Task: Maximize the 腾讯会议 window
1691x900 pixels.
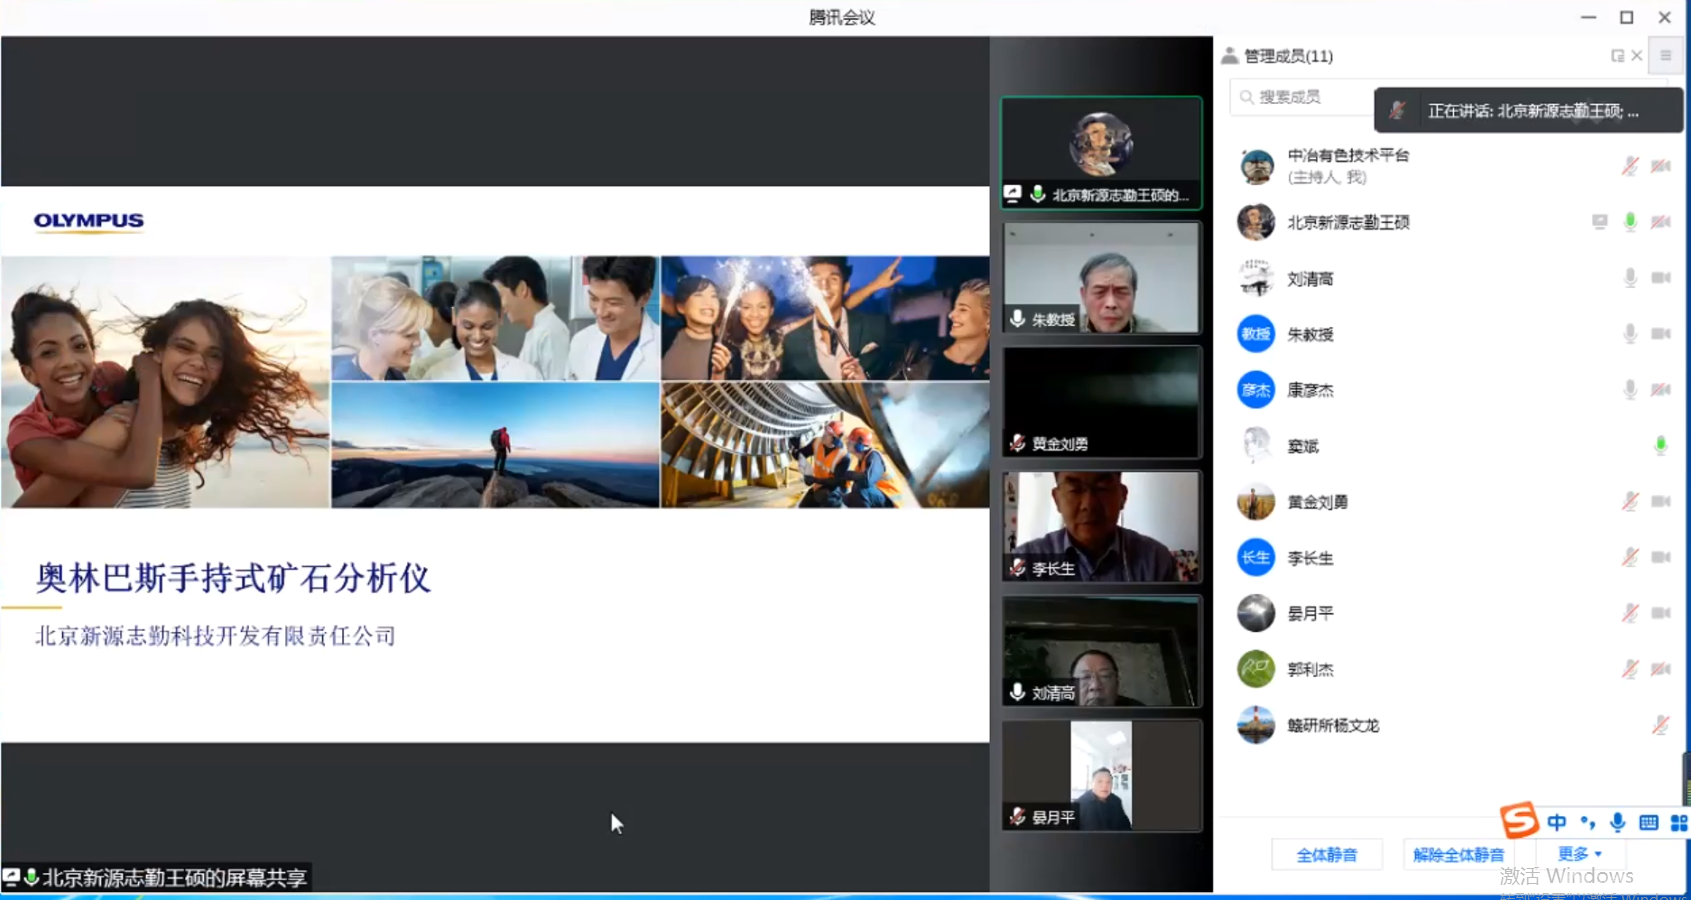Action: coord(1627,17)
